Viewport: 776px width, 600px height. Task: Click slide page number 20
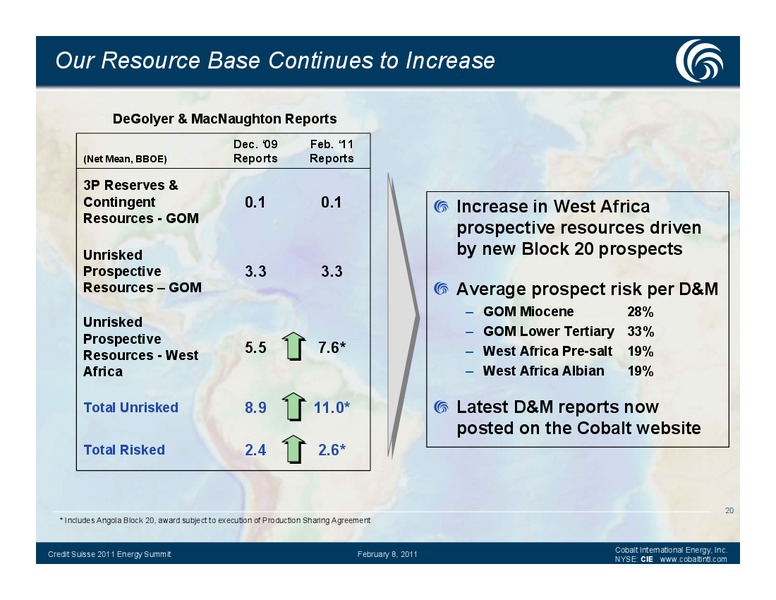729,510
